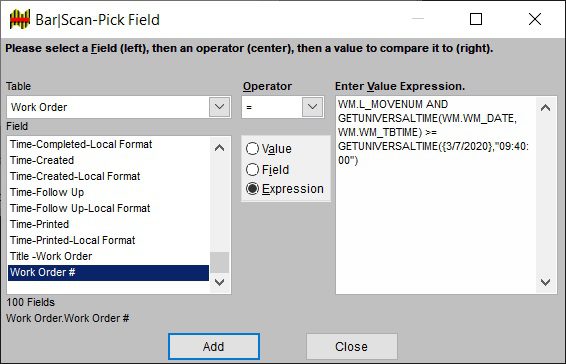This screenshot has width=566, height=364.
Task: Click the Close button
Action: (x=352, y=346)
